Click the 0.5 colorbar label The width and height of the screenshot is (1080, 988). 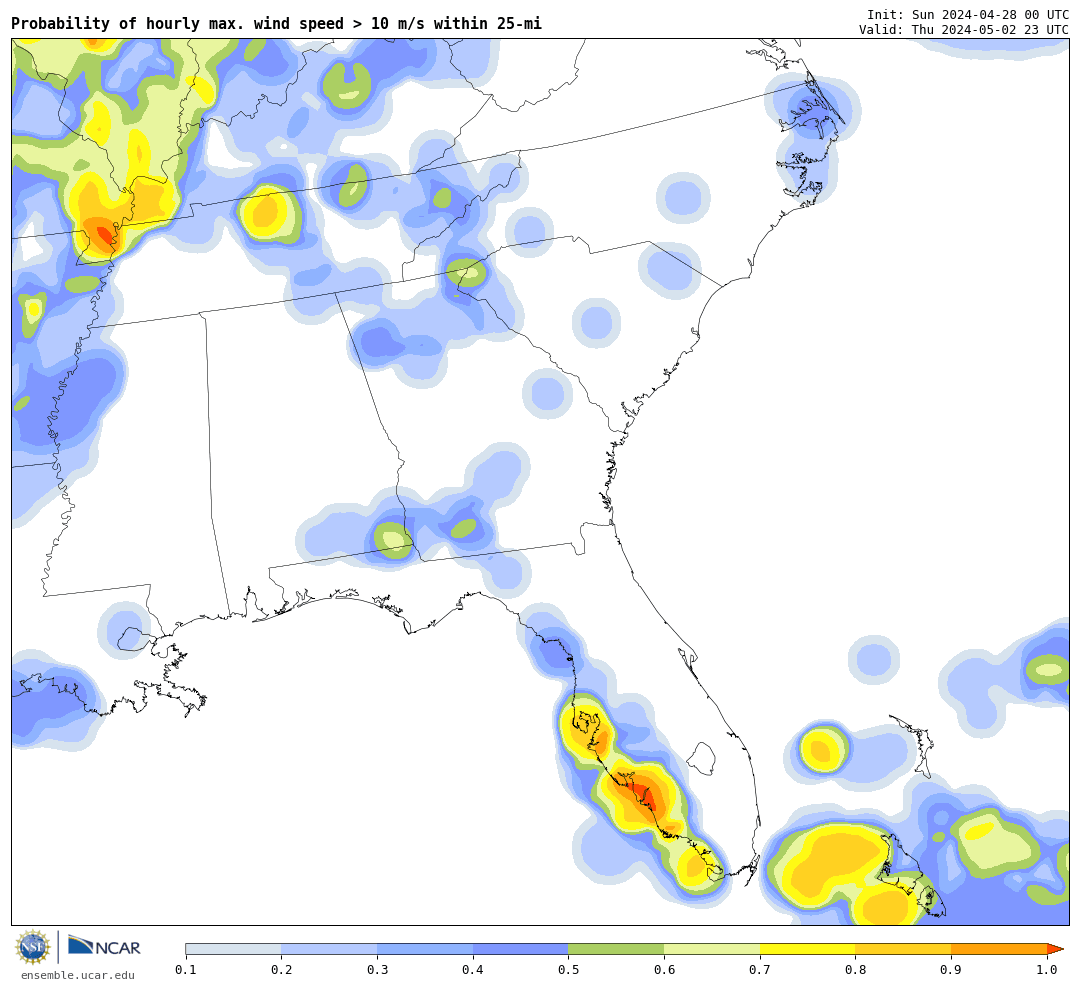coord(568,970)
